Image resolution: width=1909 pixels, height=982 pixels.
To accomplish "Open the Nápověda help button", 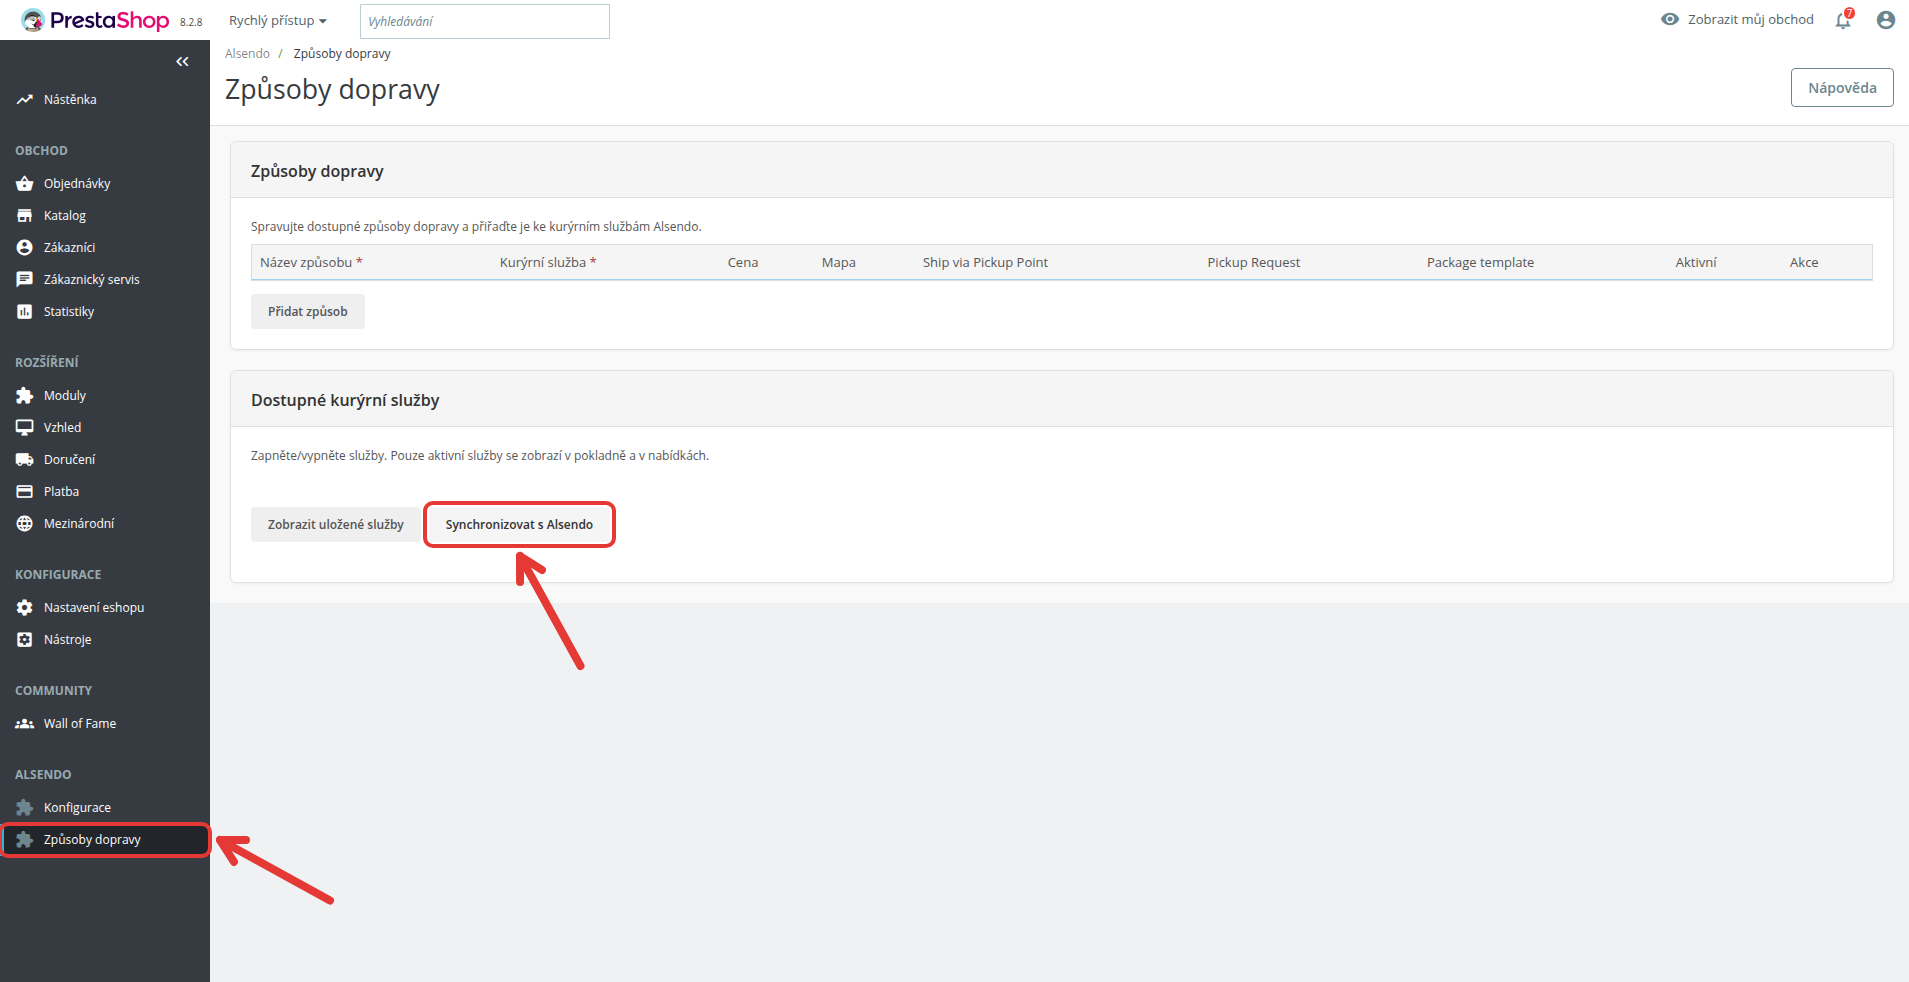I will point(1842,88).
